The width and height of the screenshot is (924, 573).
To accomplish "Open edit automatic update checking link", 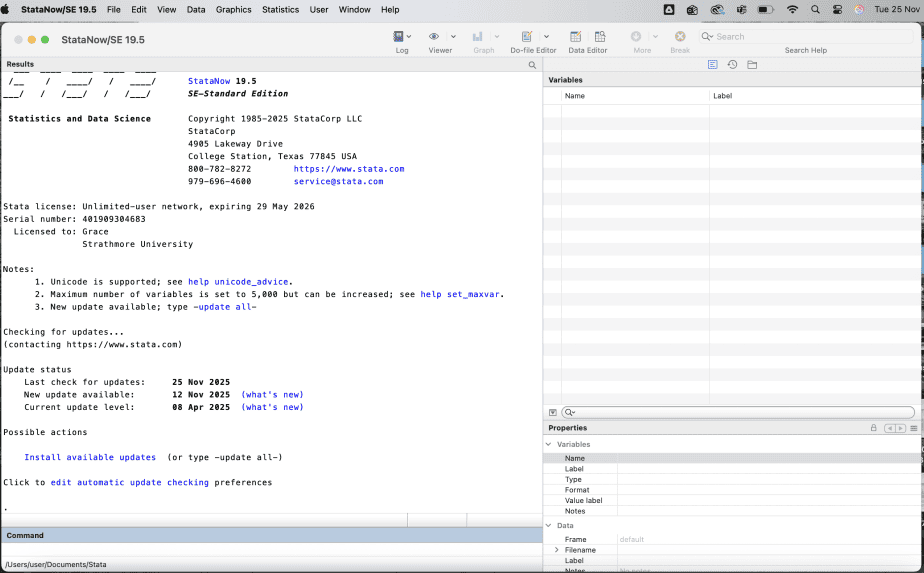I will click(x=130, y=482).
